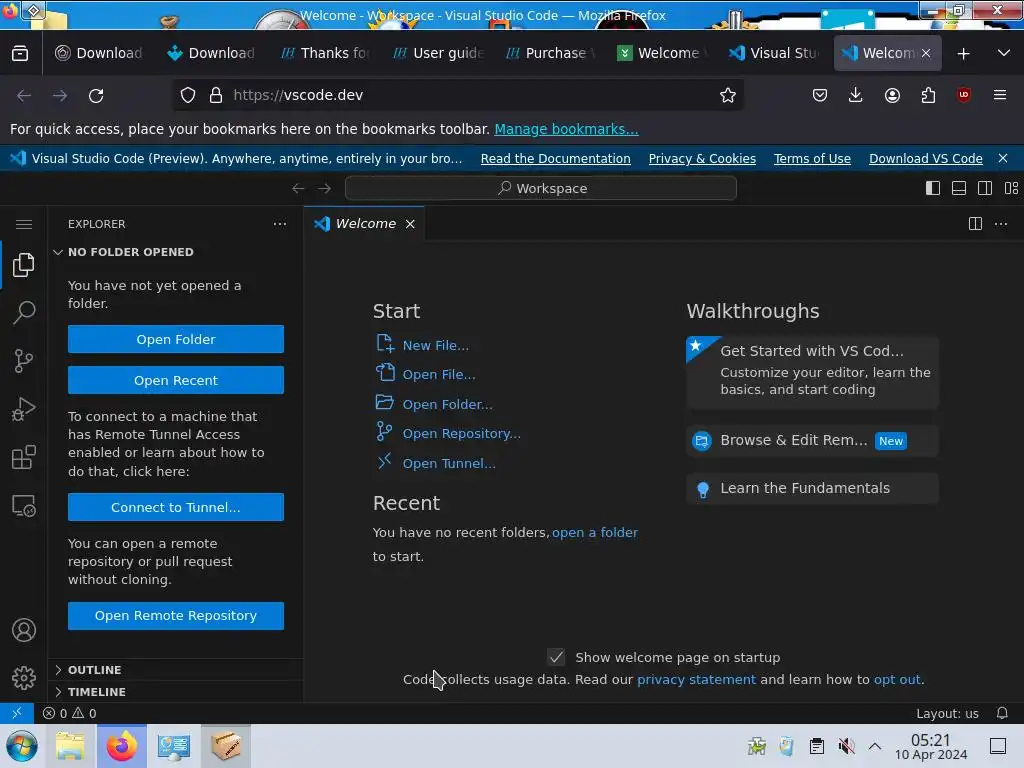Image resolution: width=1024 pixels, height=768 pixels.
Task: Show errors and warnings count panel
Action: pyautogui.click(x=69, y=713)
